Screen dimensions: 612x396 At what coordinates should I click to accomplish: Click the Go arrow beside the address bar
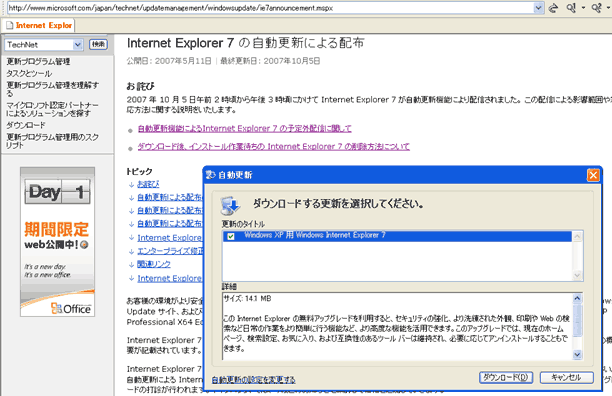click(x=553, y=8)
